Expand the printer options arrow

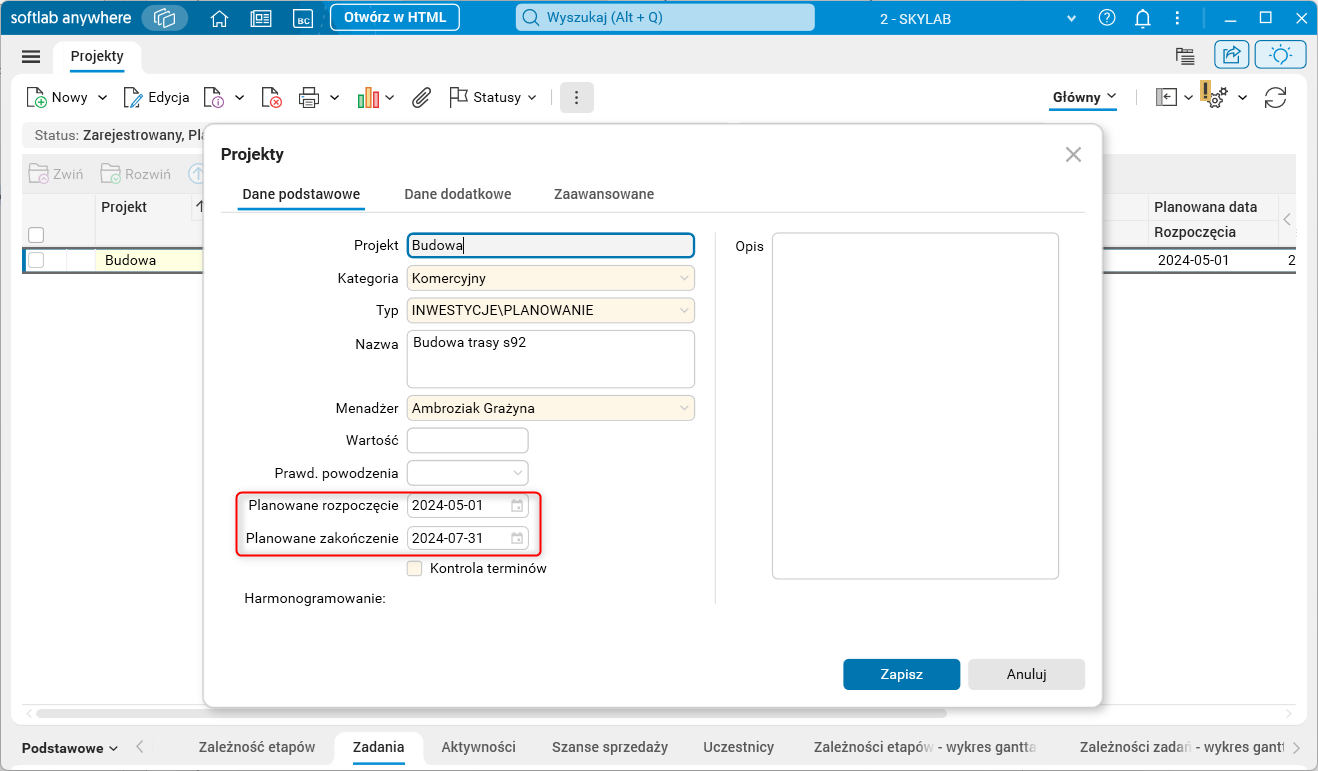tap(335, 97)
